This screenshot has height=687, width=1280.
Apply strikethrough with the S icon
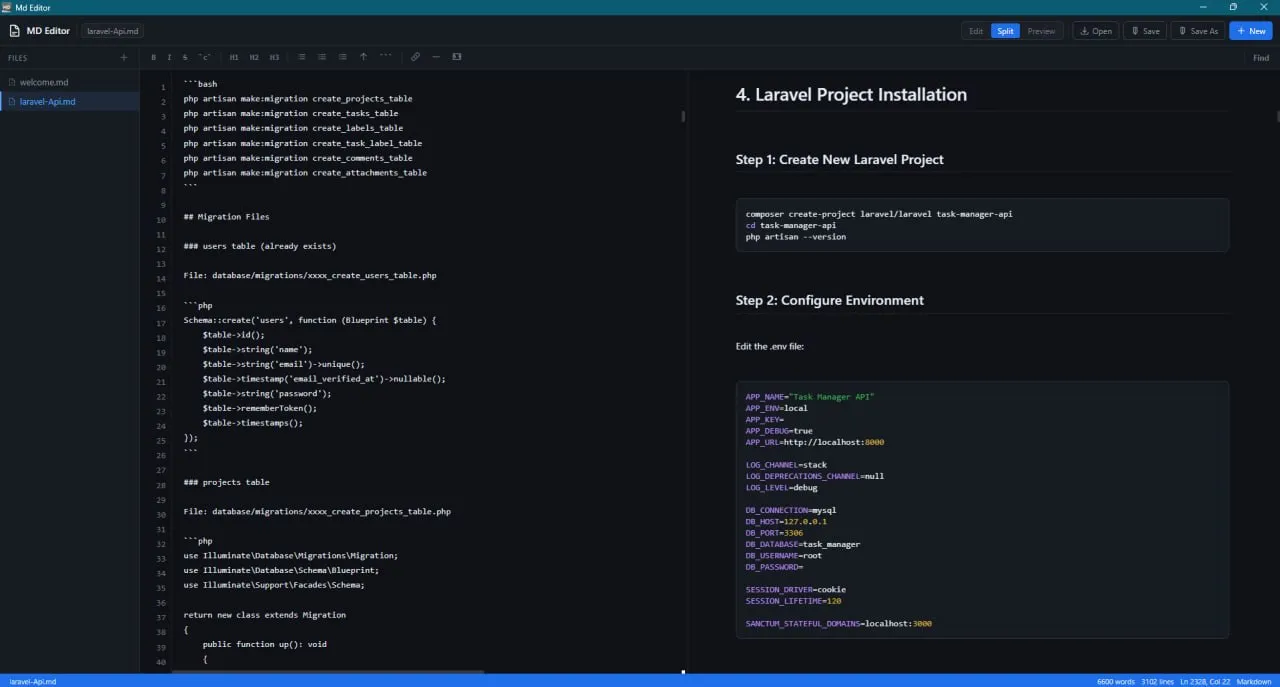pyautogui.click(x=185, y=57)
